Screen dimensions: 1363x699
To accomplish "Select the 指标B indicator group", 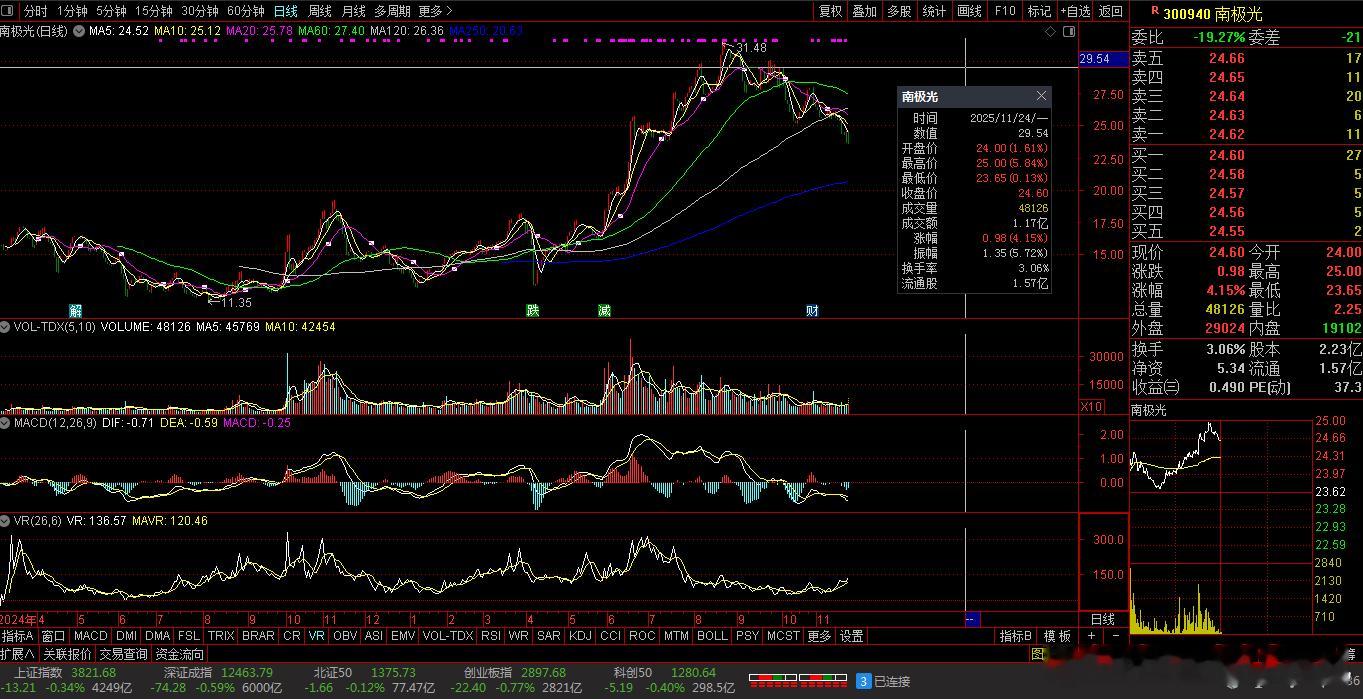I will pyautogui.click(x=1016, y=636).
